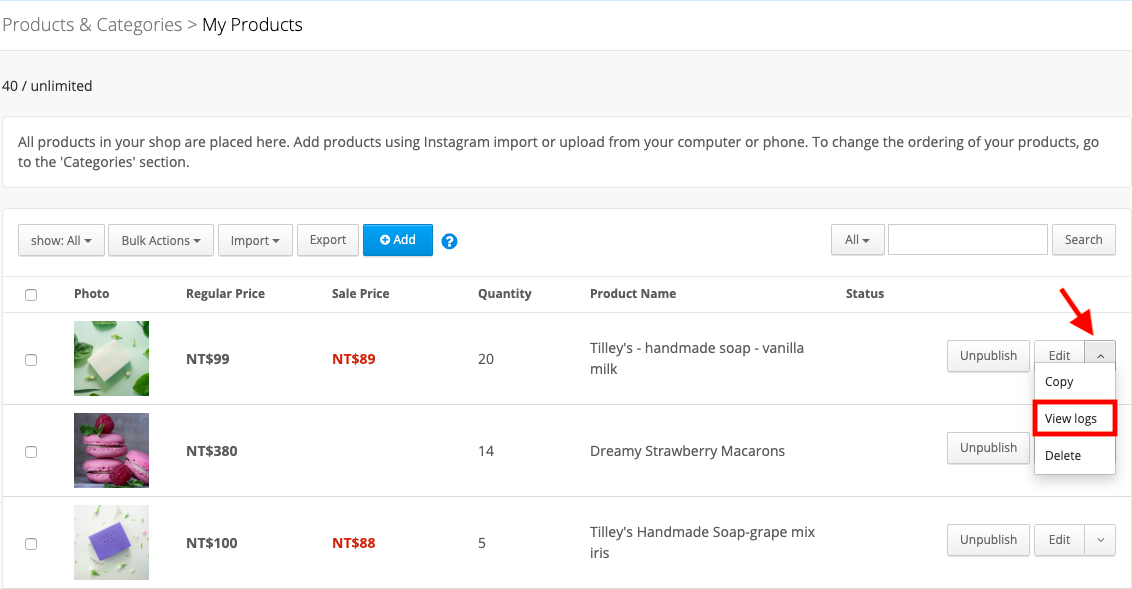
Task: Open the Import dropdown menu
Action: (x=255, y=240)
